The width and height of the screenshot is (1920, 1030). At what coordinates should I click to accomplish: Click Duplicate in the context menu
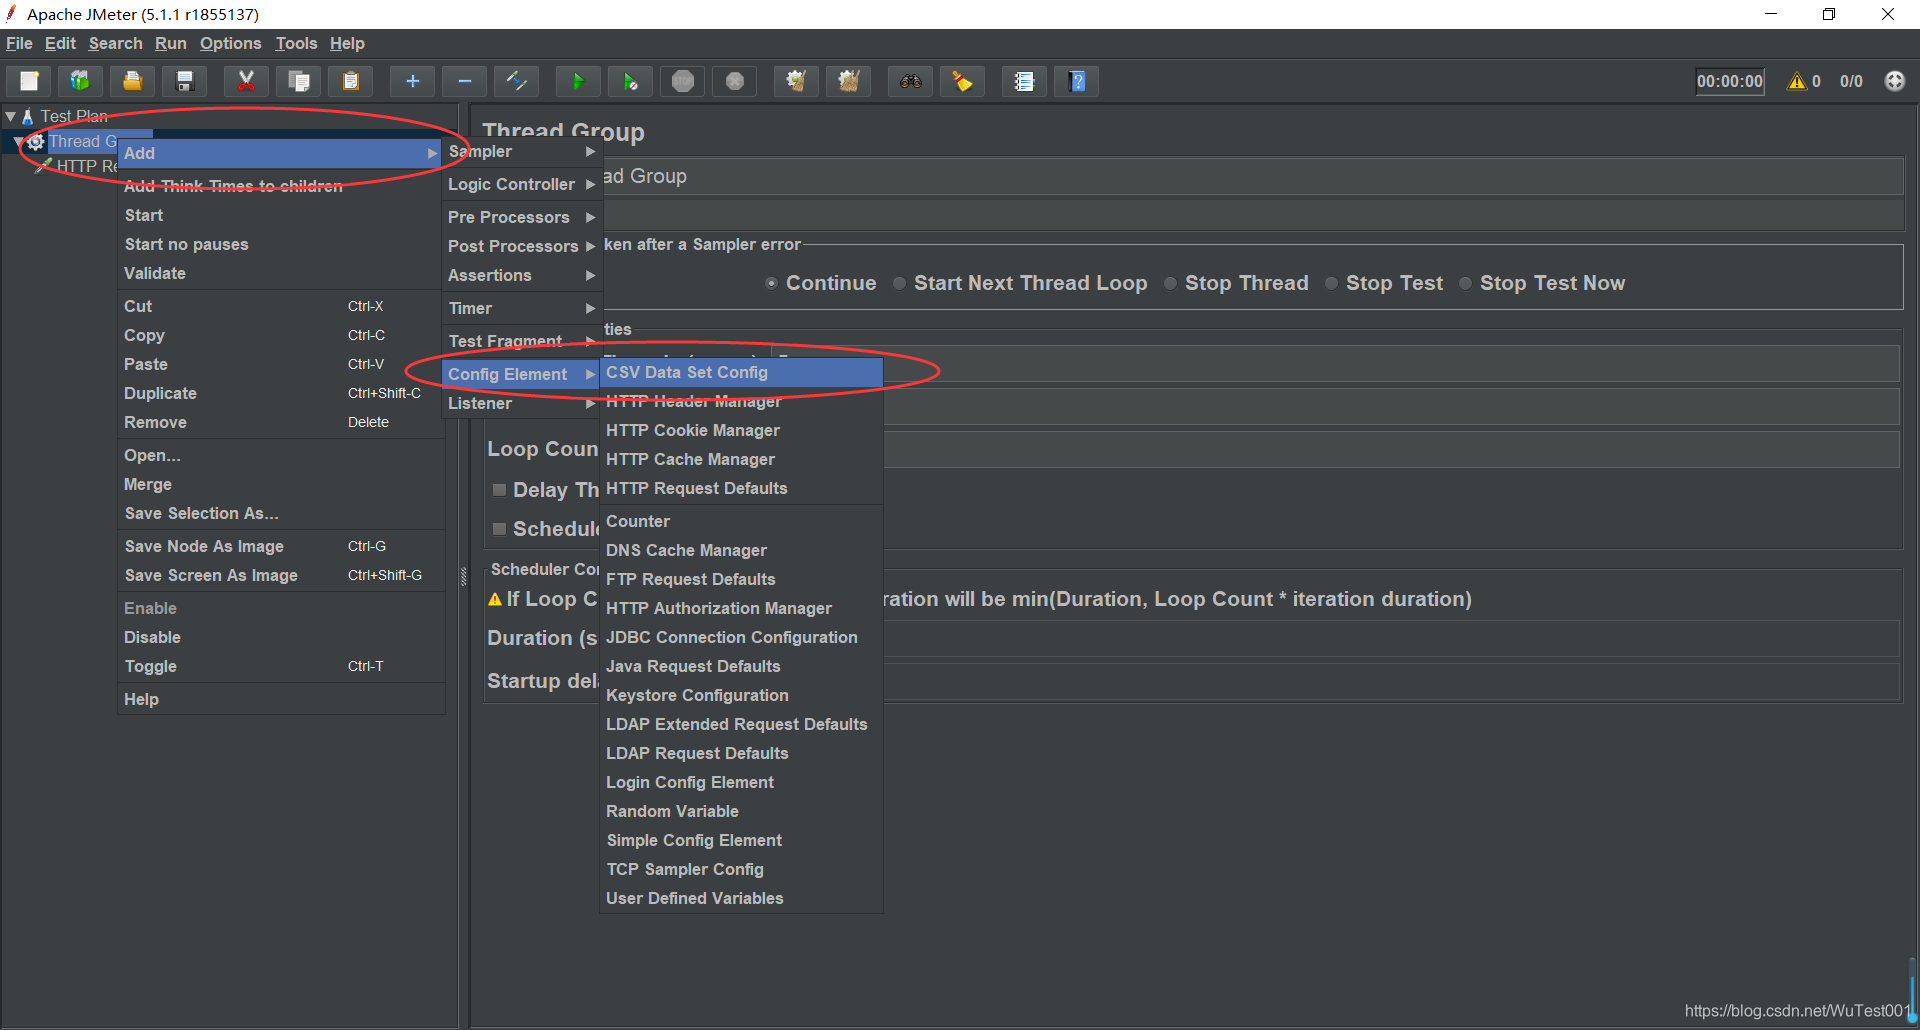pyautogui.click(x=281, y=393)
